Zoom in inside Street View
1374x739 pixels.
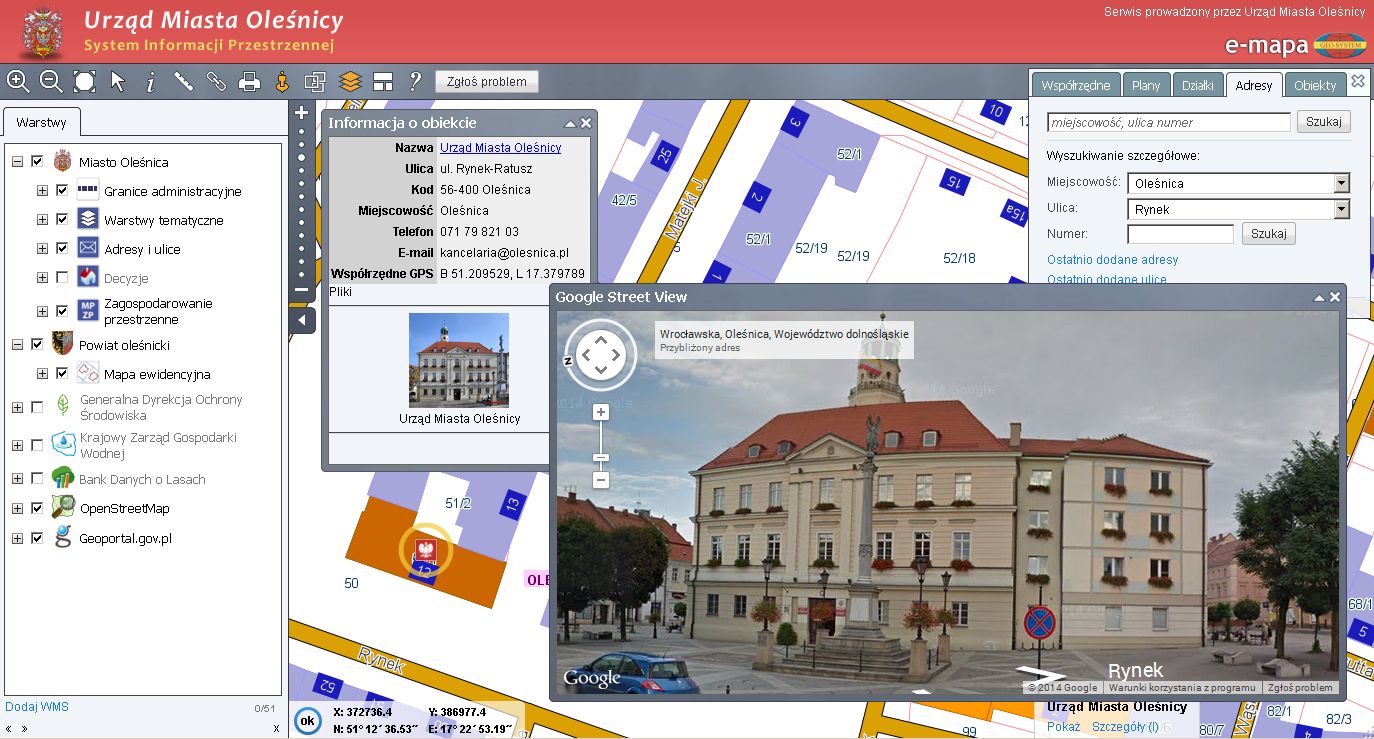click(601, 412)
